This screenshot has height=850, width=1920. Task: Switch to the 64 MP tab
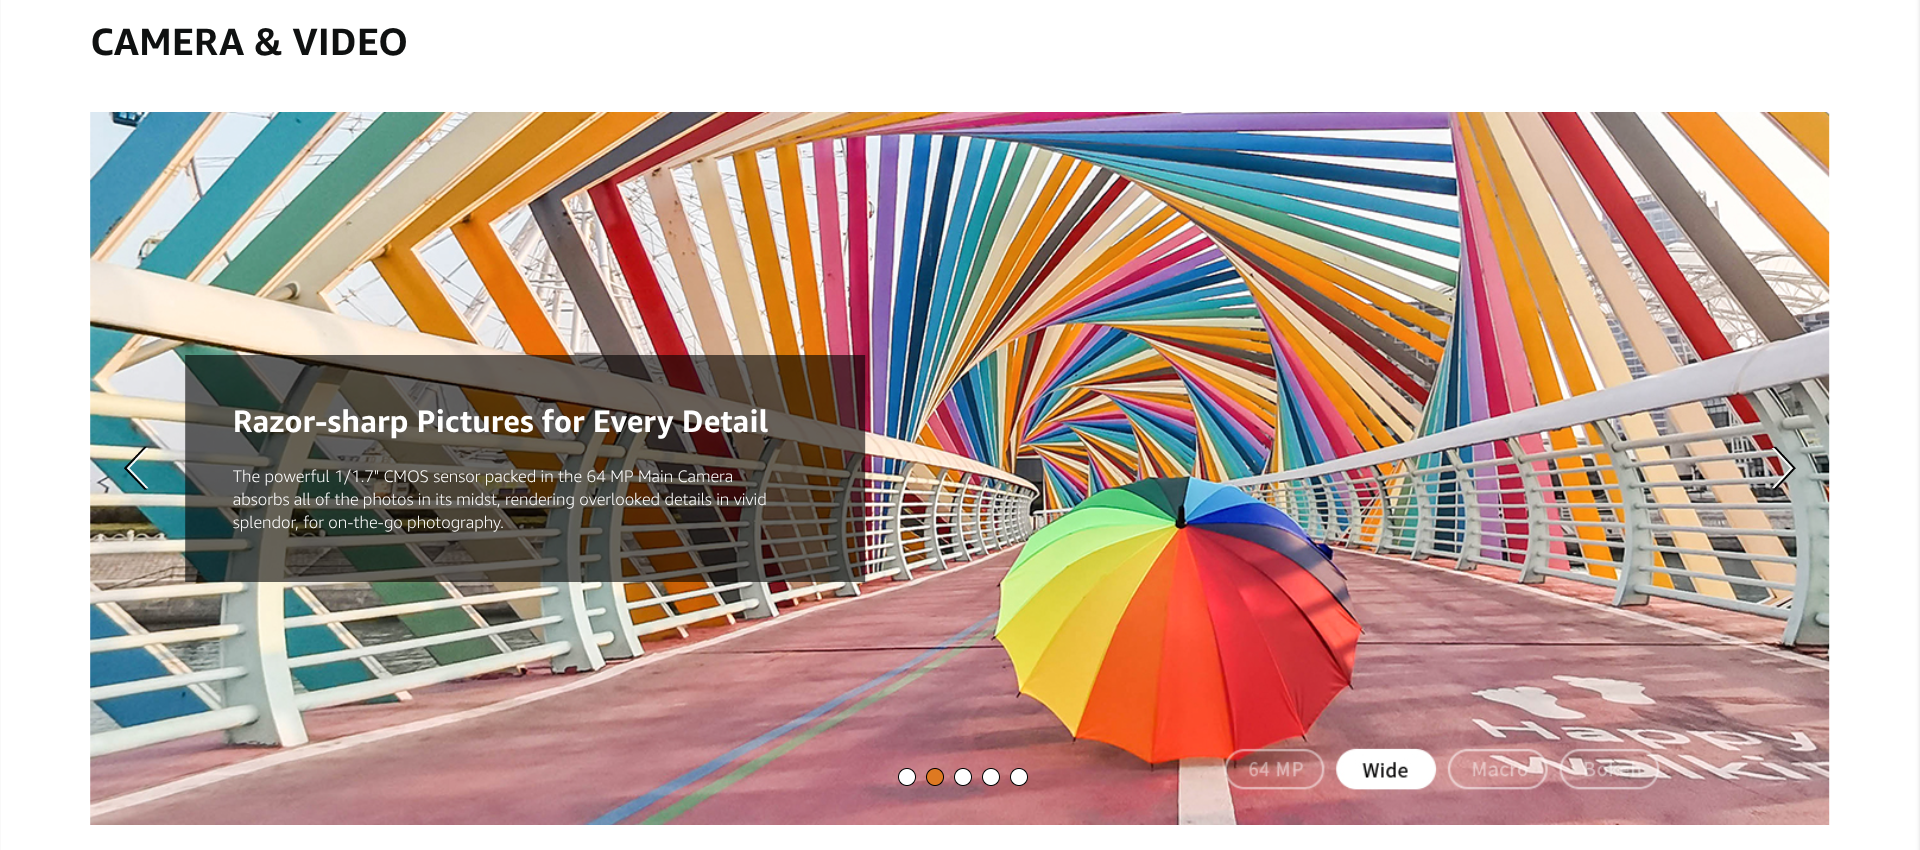point(1275,769)
